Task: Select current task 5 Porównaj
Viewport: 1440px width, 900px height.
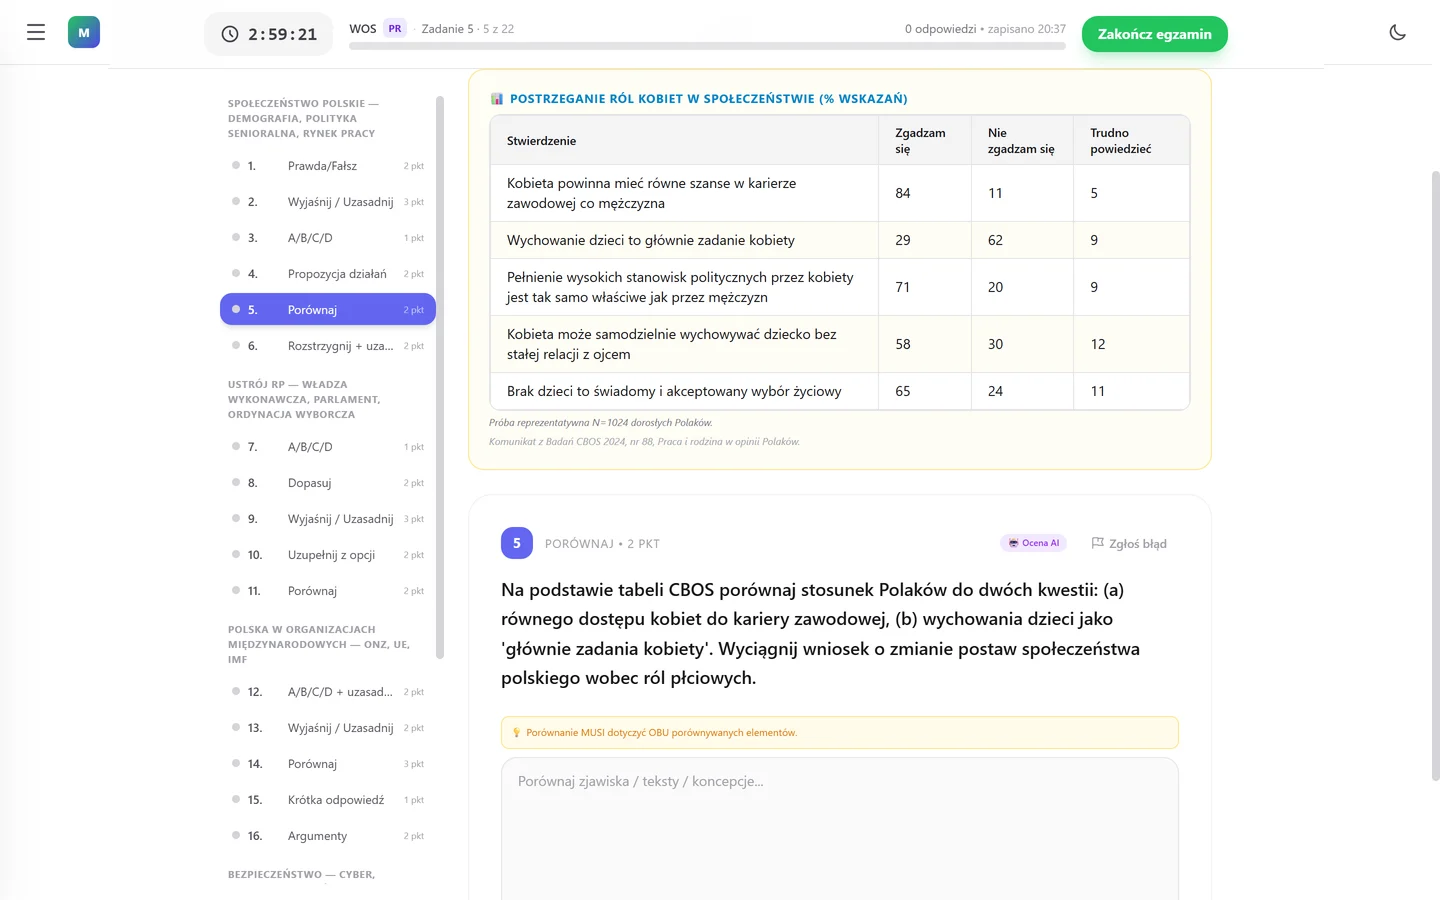Action: (x=328, y=310)
